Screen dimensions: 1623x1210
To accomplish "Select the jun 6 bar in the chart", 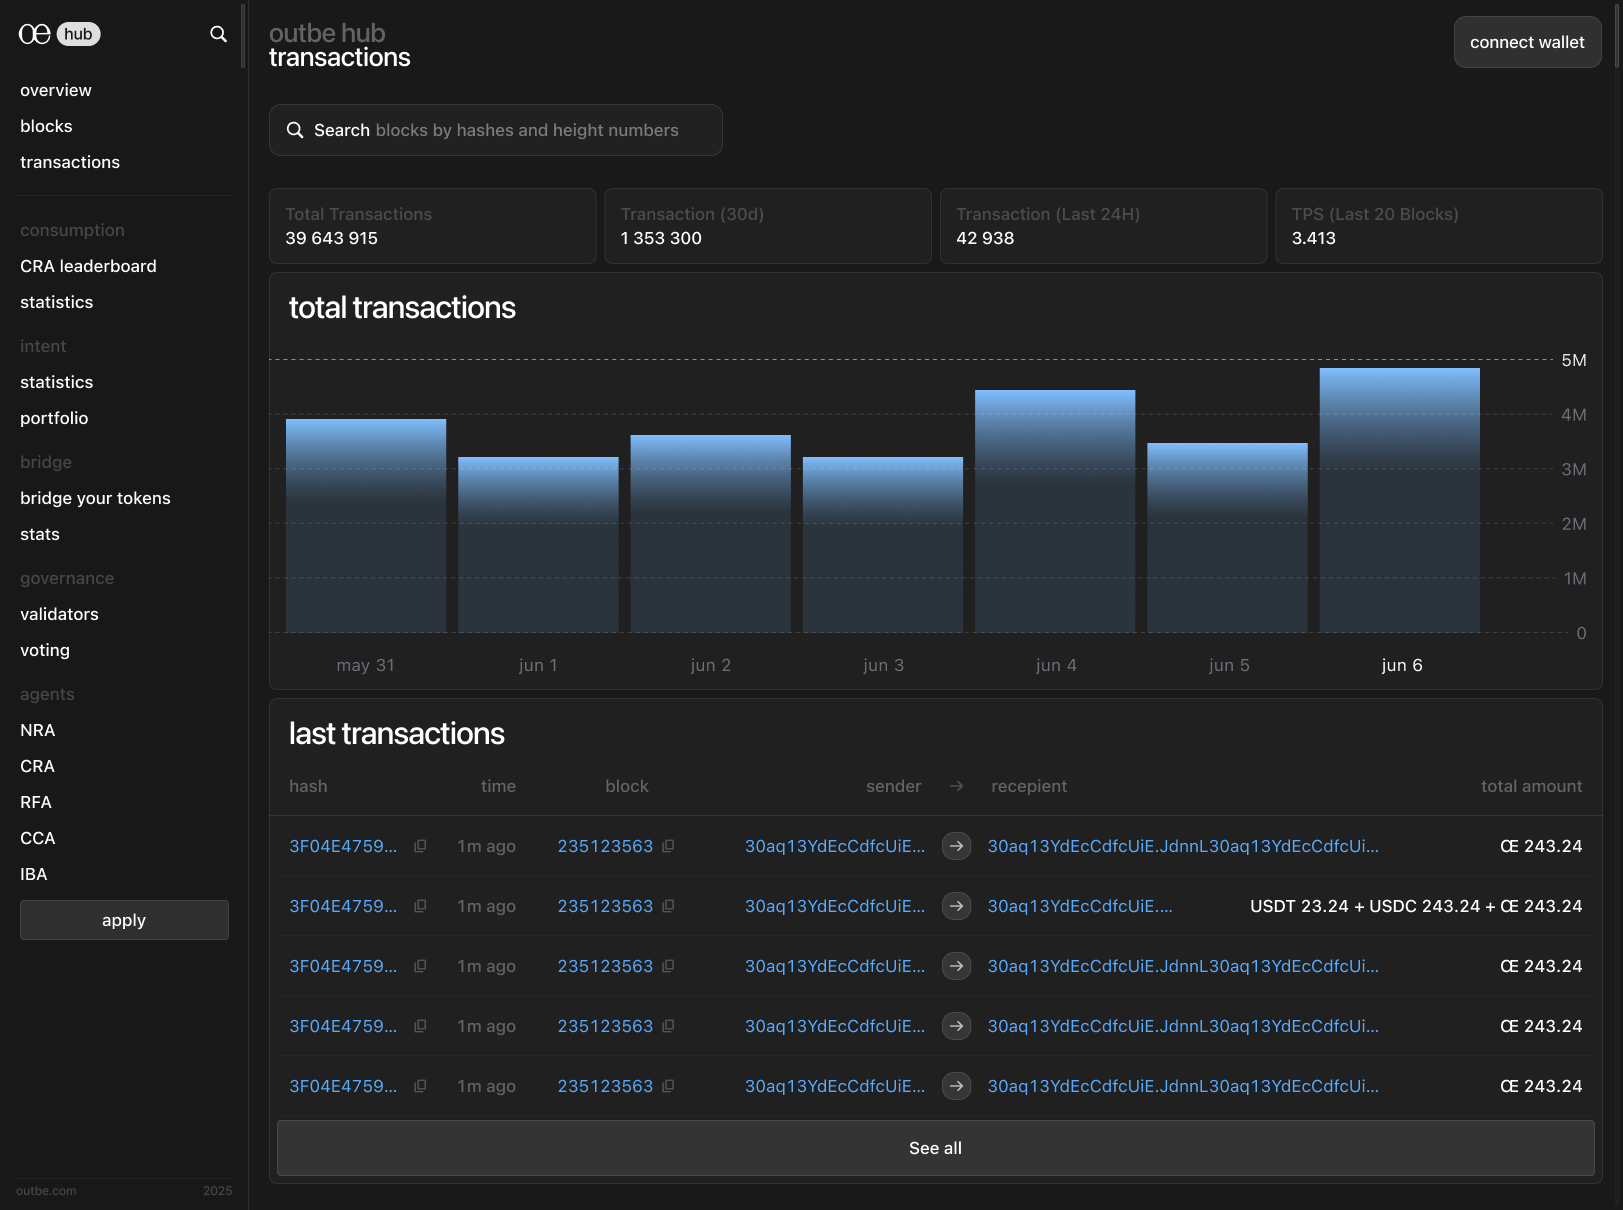I will (x=1400, y=500).
